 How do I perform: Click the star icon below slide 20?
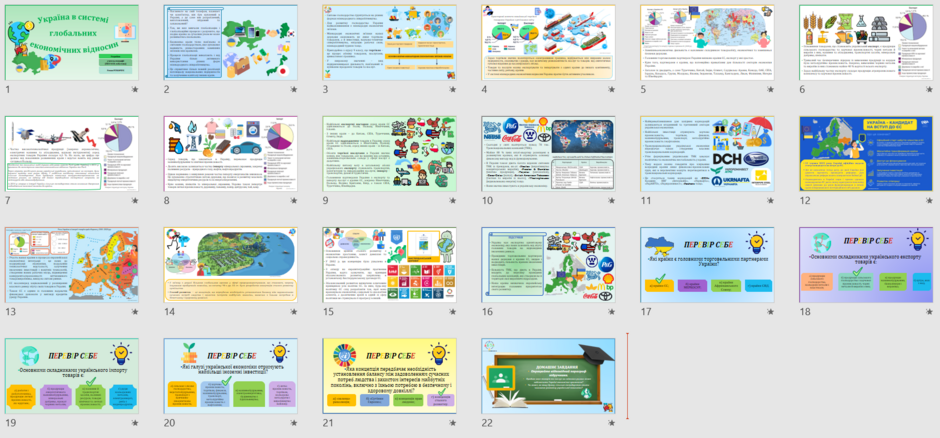(294, 423)
